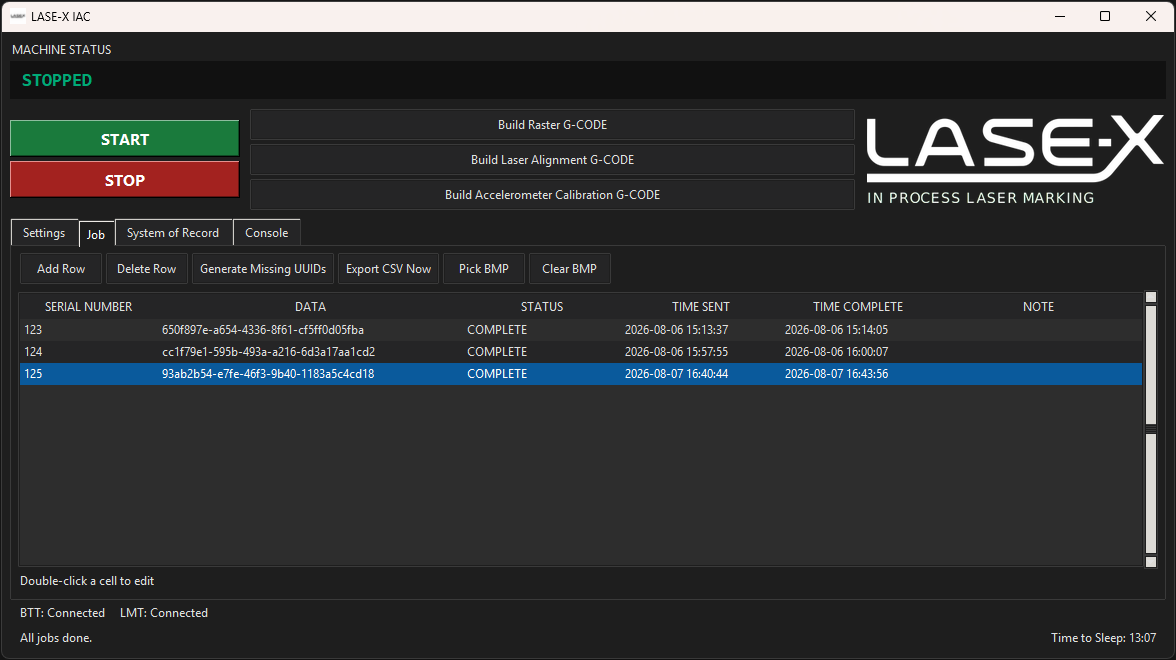Click time complete 2026-08-06 16:00:07
1176x660 pixels.
(836, 352)
